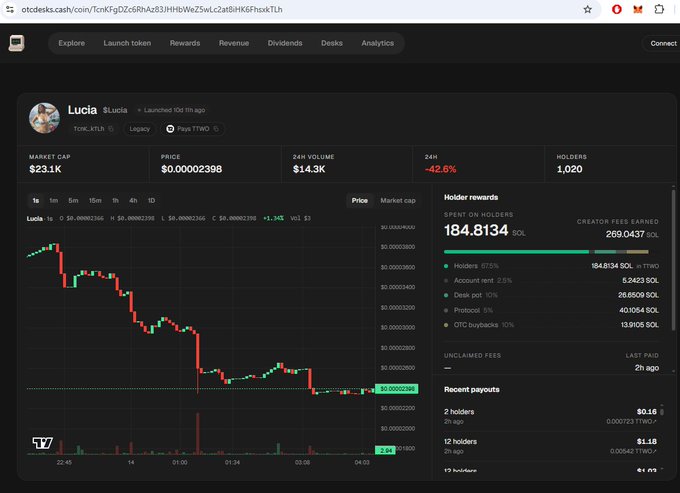
Task: Open external link for $1.18 payout
Action: coord(655,451)
